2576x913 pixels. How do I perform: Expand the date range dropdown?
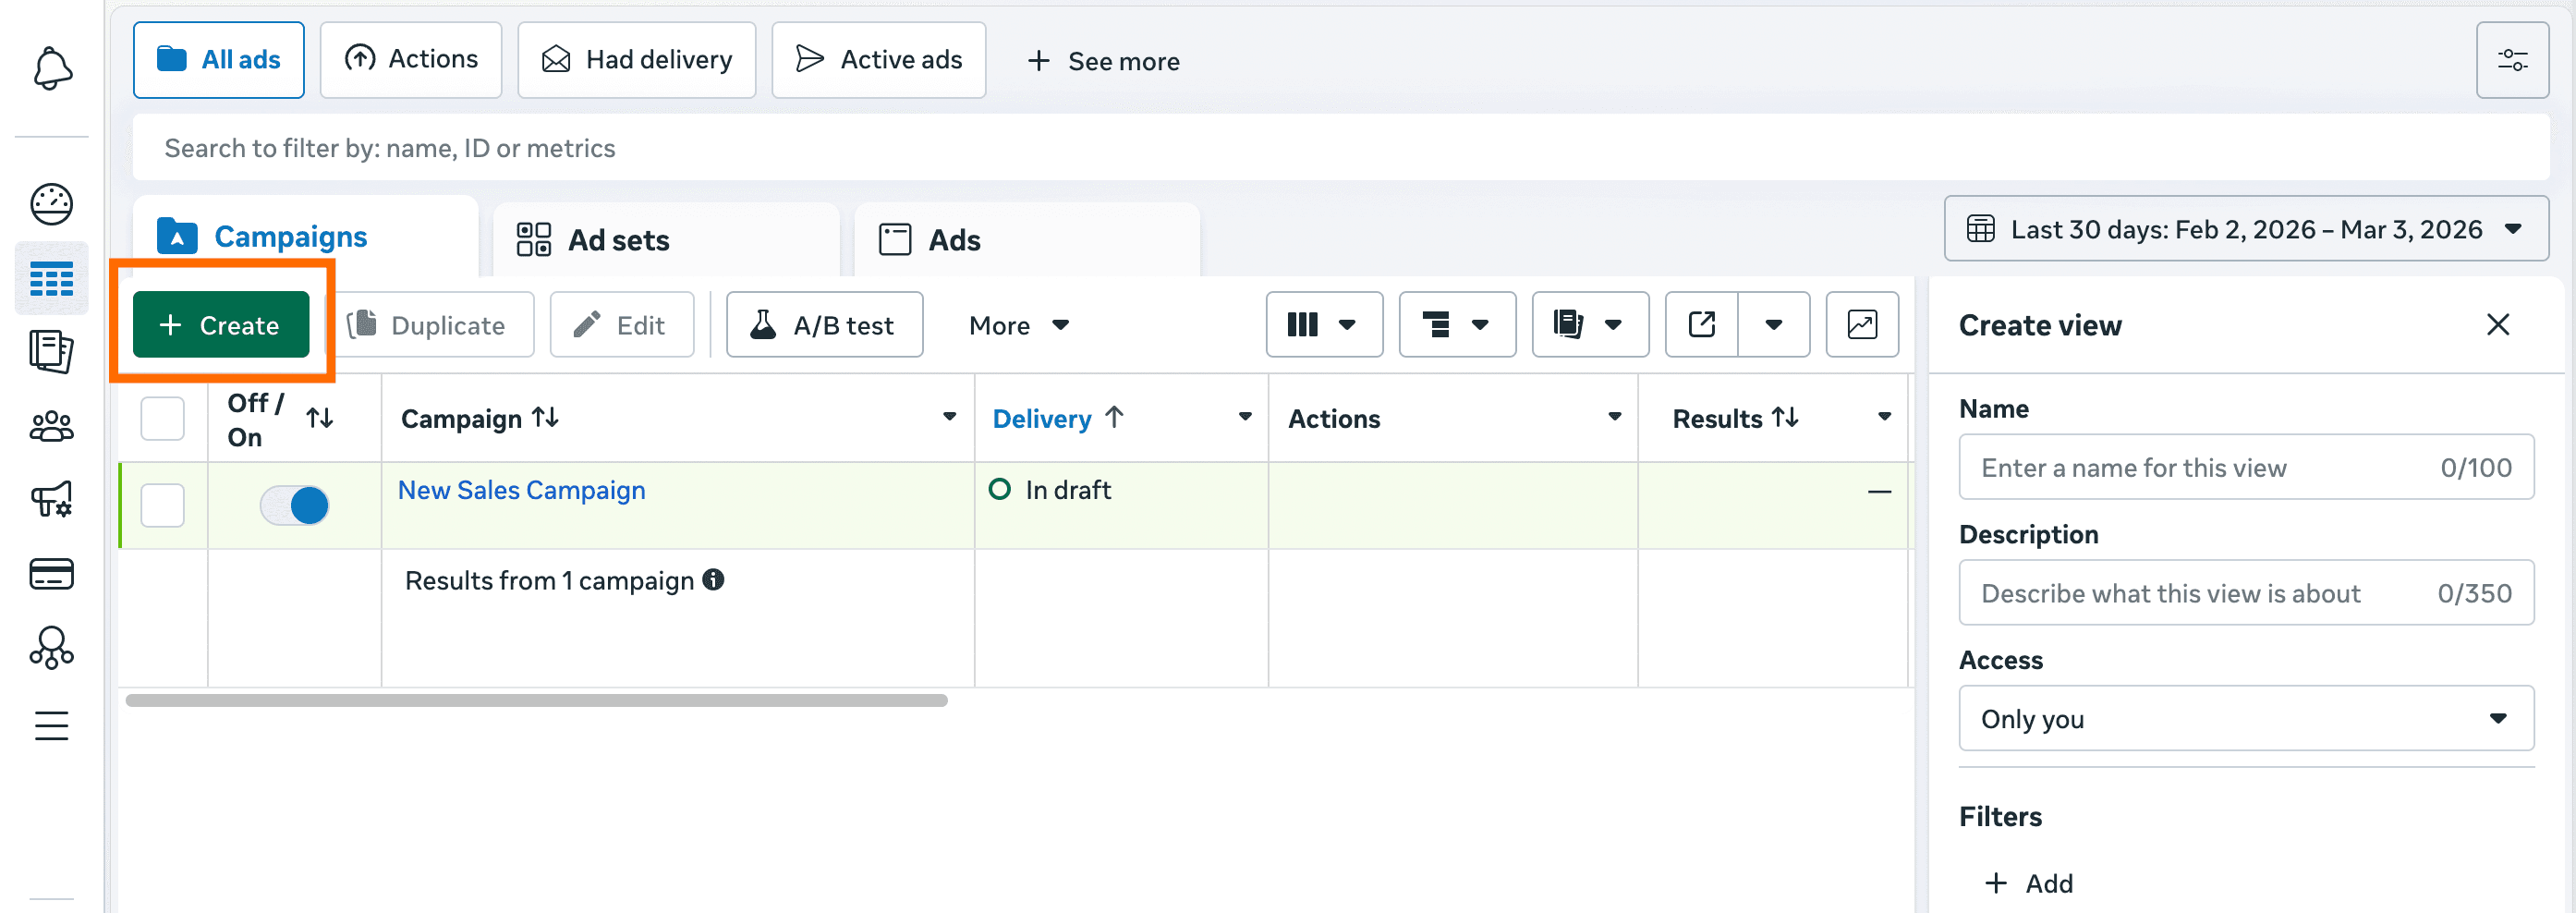pyautogui.click(x=2245, y=230)
